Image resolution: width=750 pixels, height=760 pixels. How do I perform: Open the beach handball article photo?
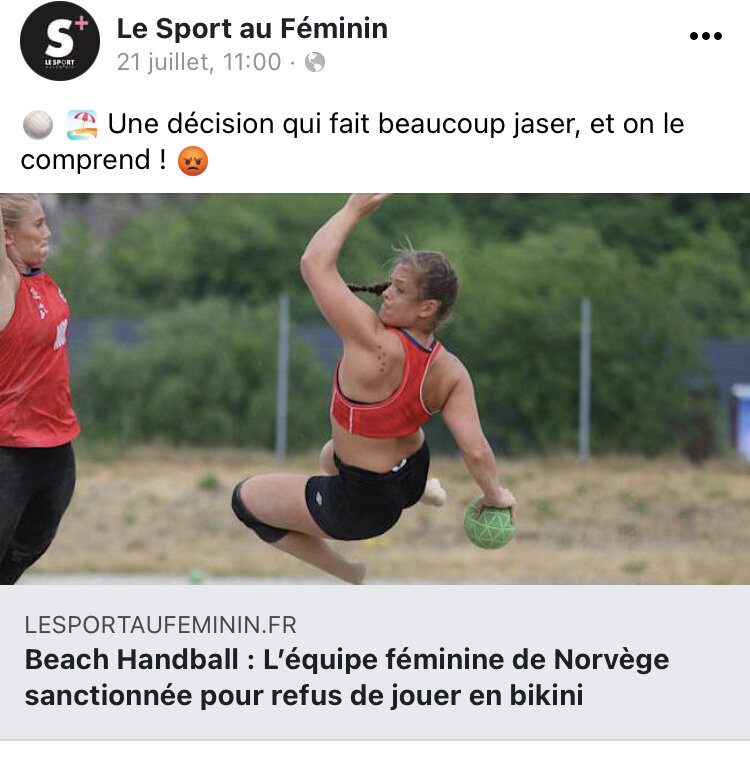[x=375, y=389]
